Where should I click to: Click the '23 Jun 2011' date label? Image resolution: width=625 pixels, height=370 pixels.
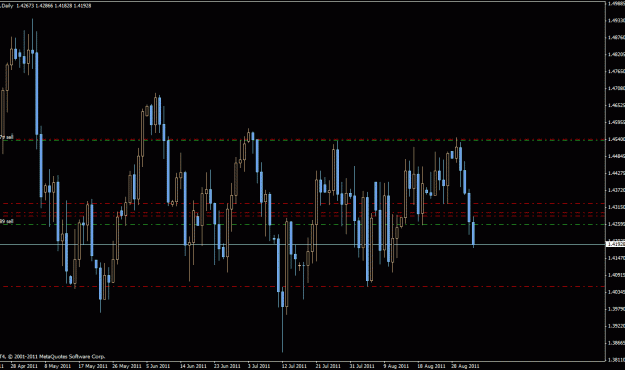coord(227,366)
